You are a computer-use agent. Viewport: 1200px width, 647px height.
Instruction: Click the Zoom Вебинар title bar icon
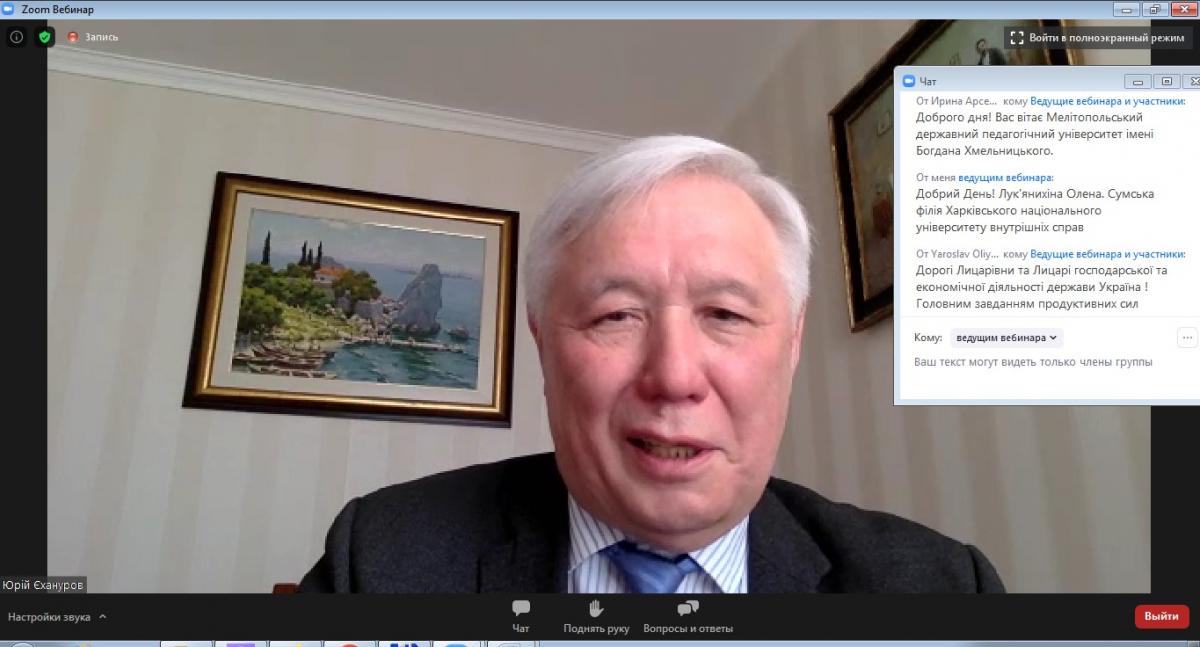[x=8, y=9]
